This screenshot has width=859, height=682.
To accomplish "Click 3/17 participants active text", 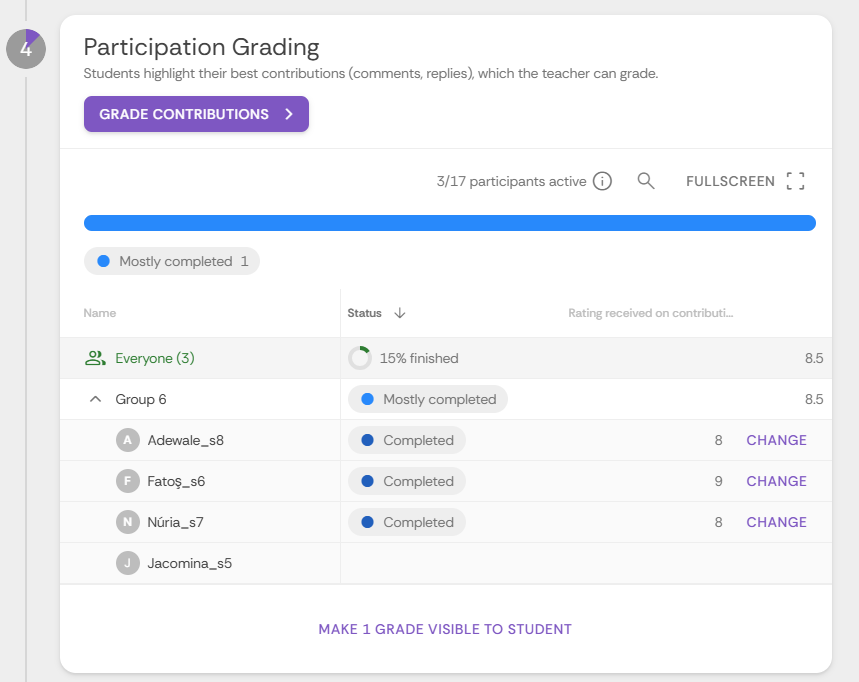I will (511, 181).
